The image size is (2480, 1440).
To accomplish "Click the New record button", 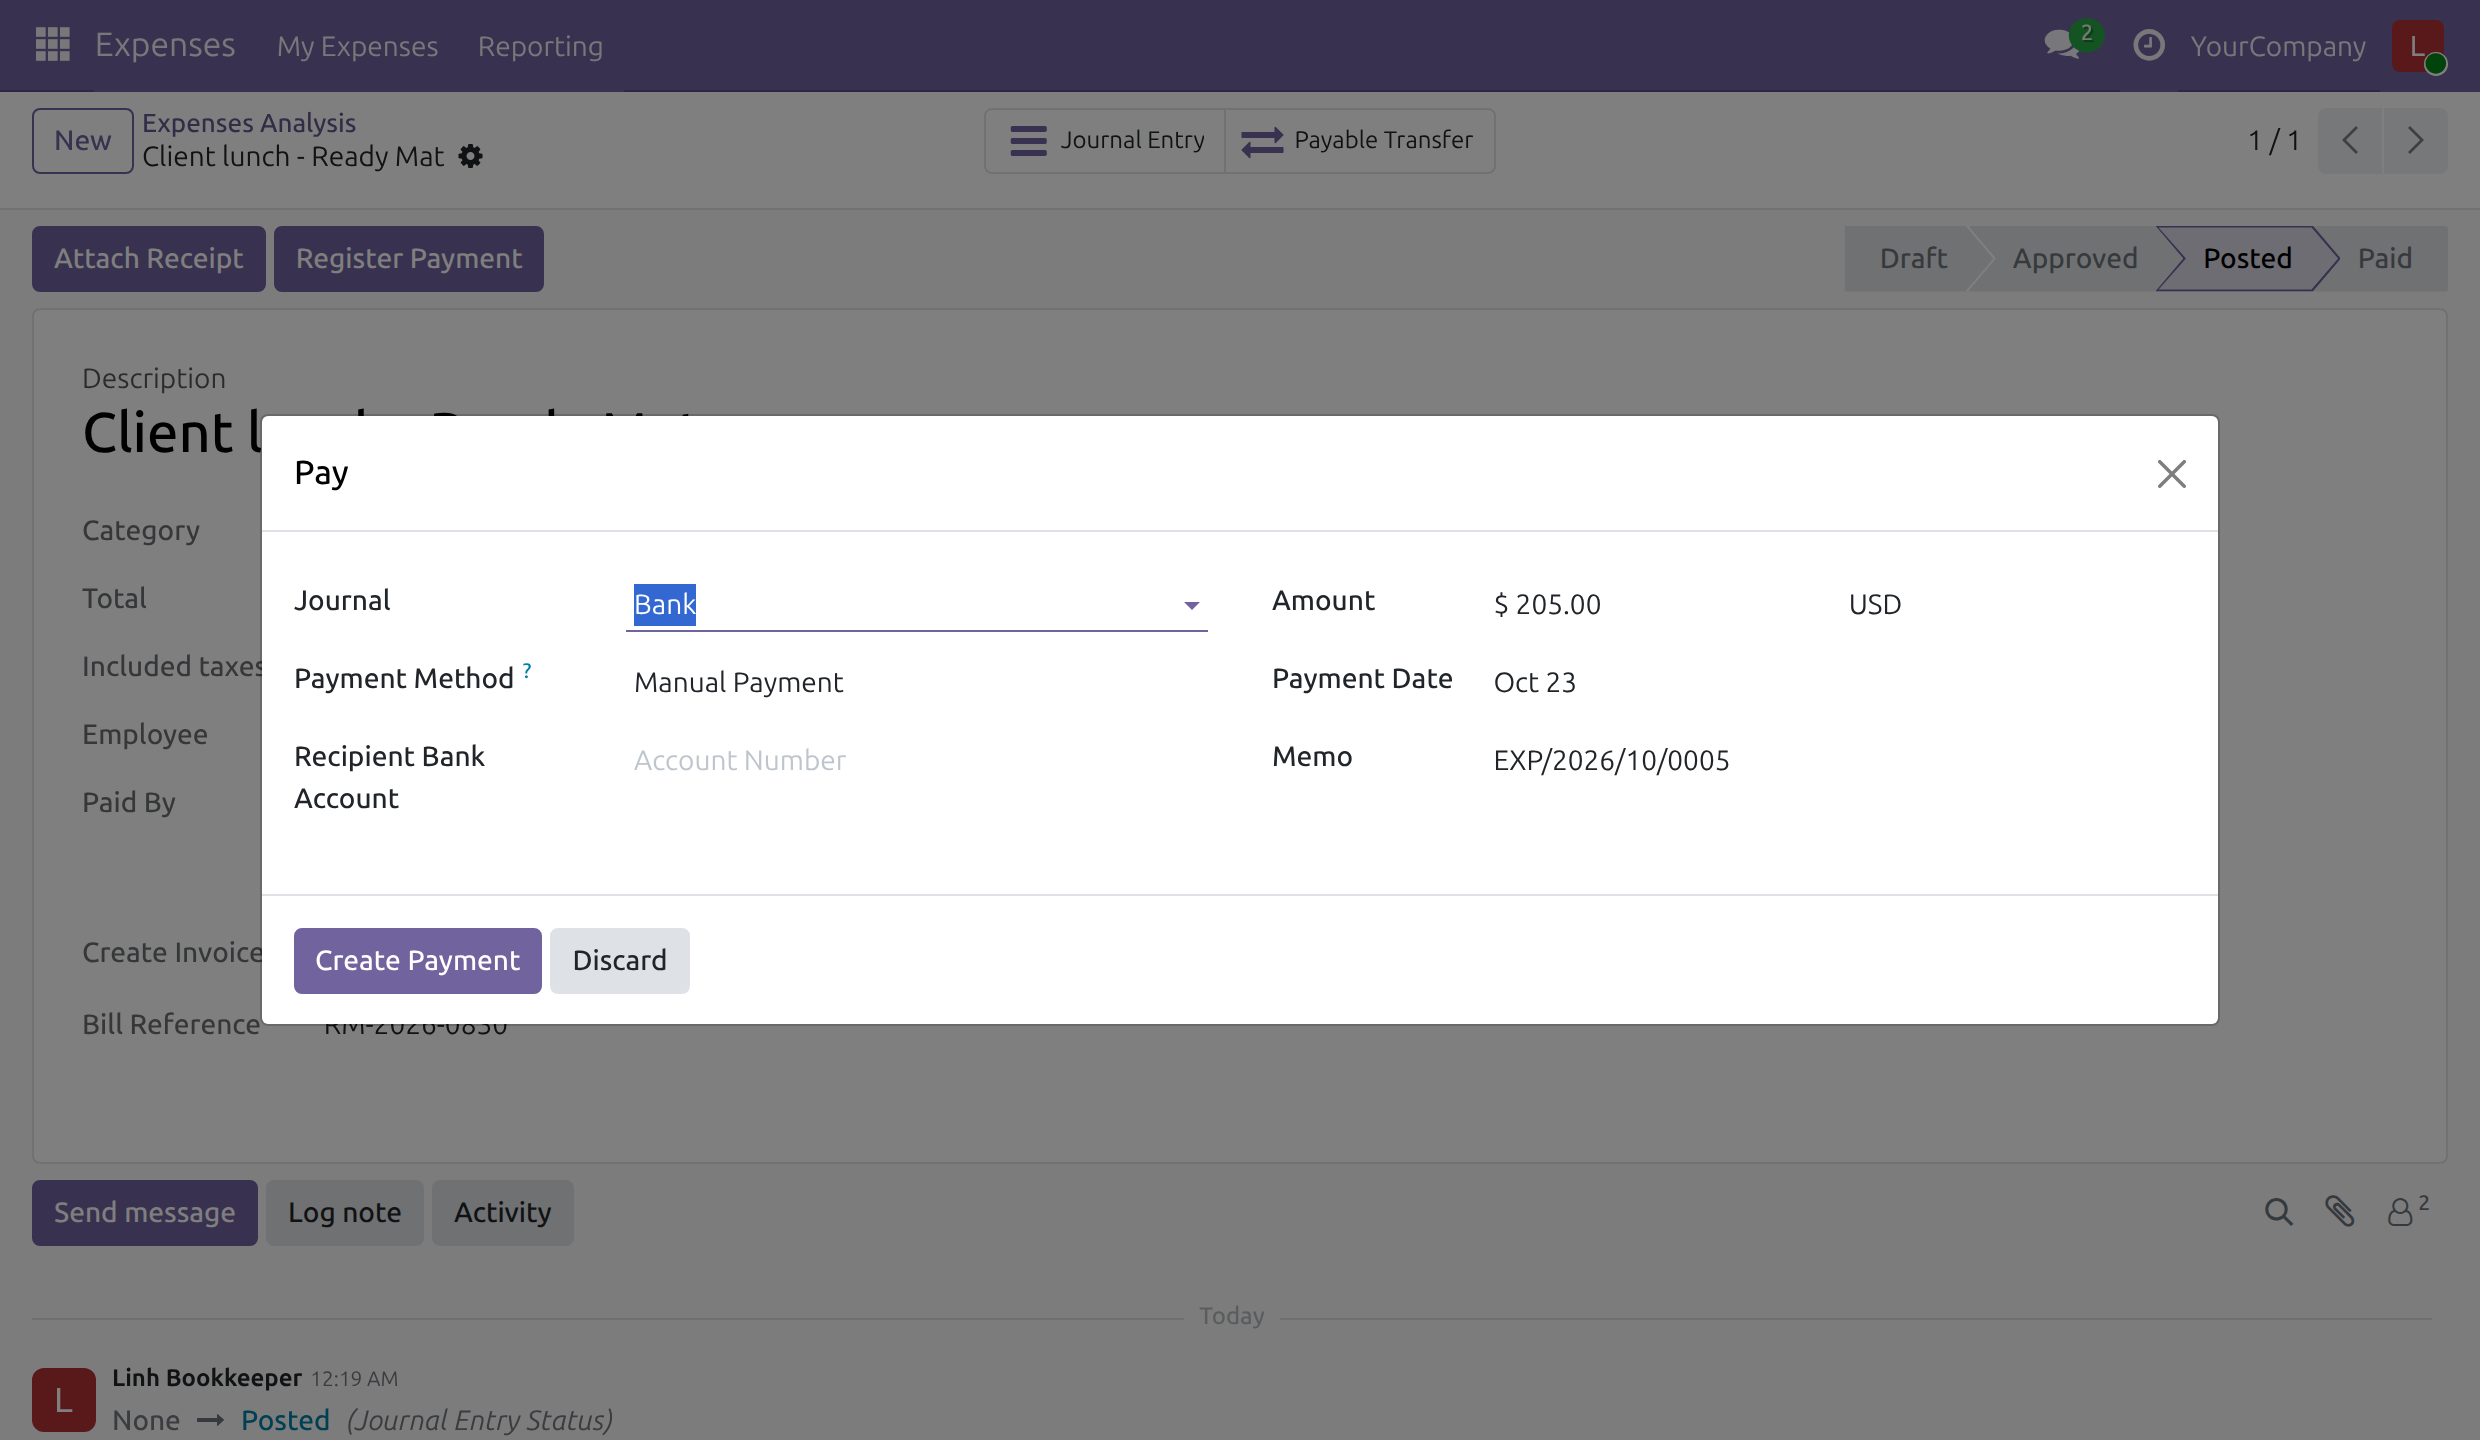I will (x=82, y=141).
